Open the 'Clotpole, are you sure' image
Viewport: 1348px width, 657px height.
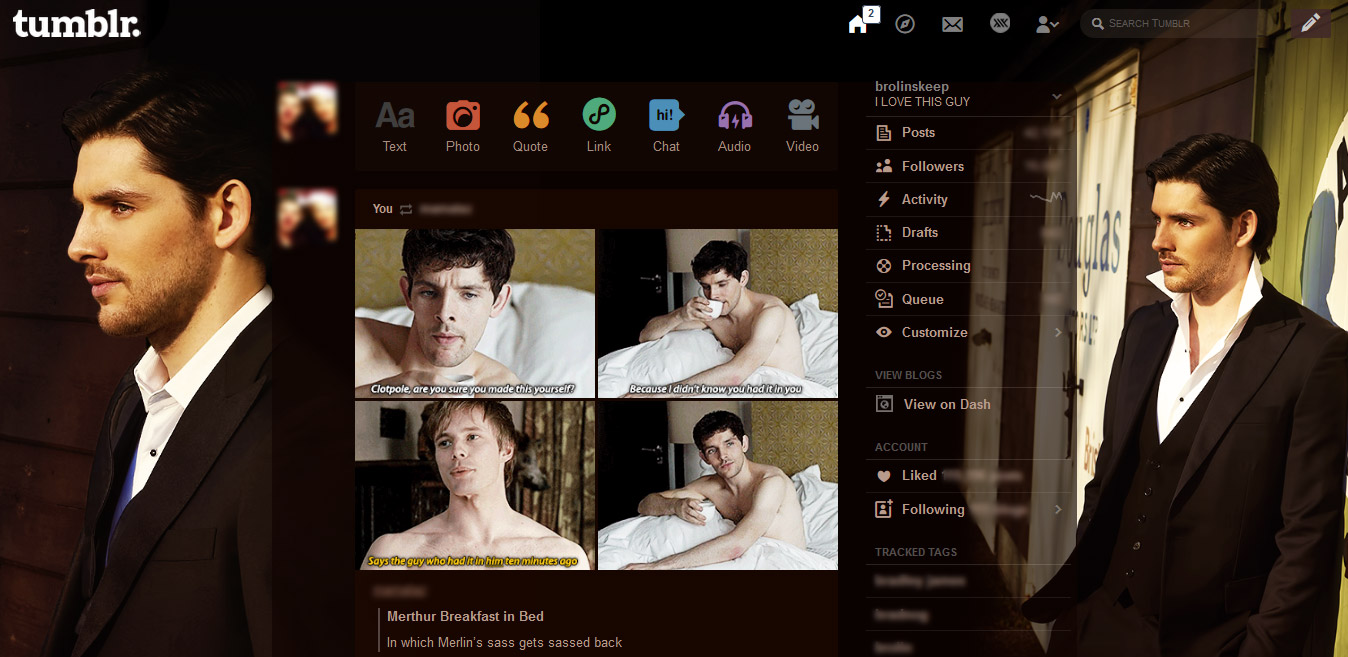coord(475,313)
